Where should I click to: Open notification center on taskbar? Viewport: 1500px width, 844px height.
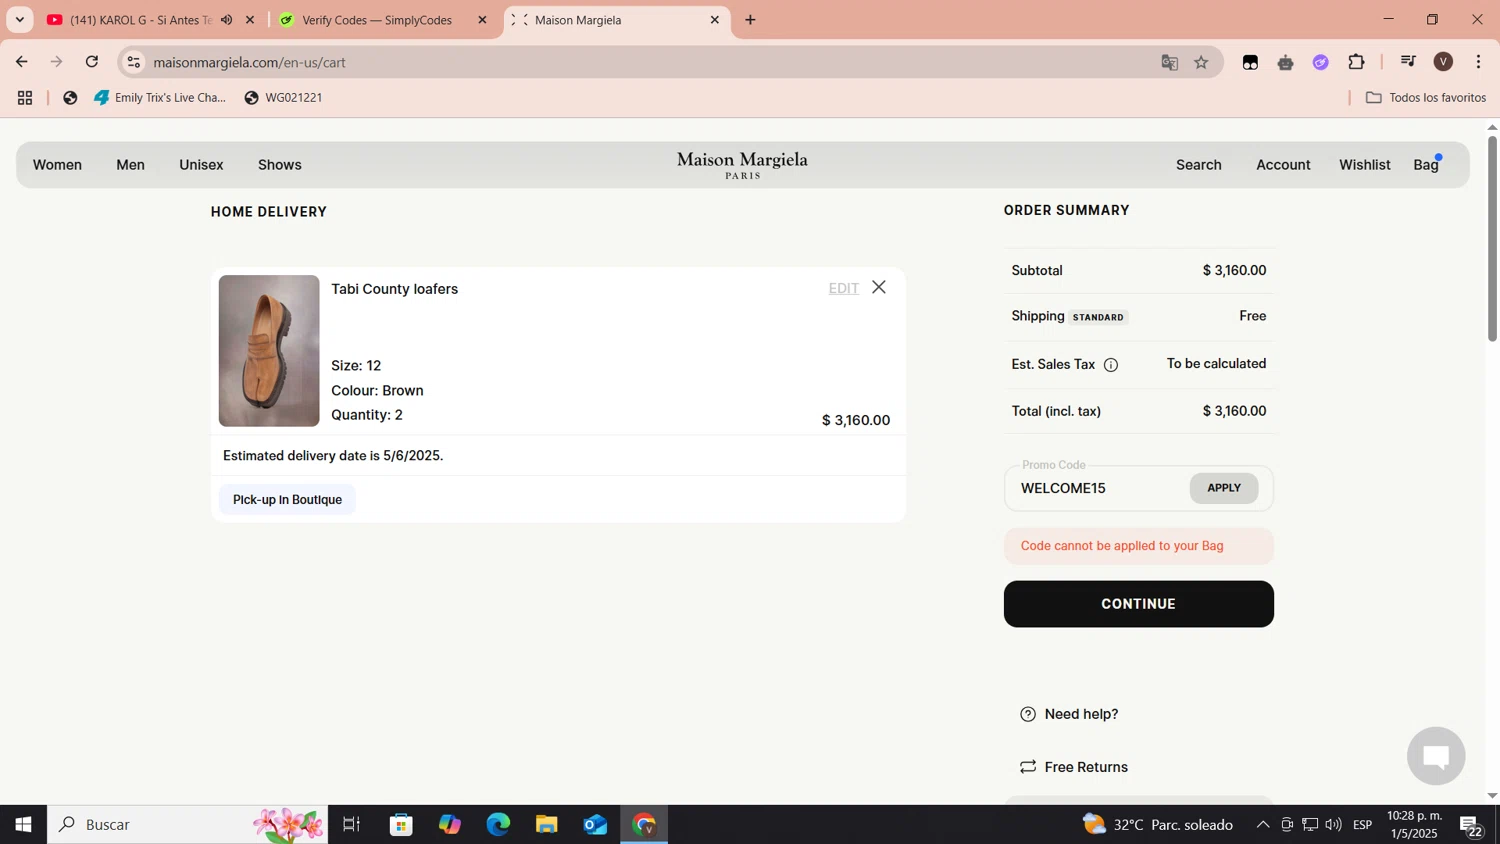coord(1472,825)
